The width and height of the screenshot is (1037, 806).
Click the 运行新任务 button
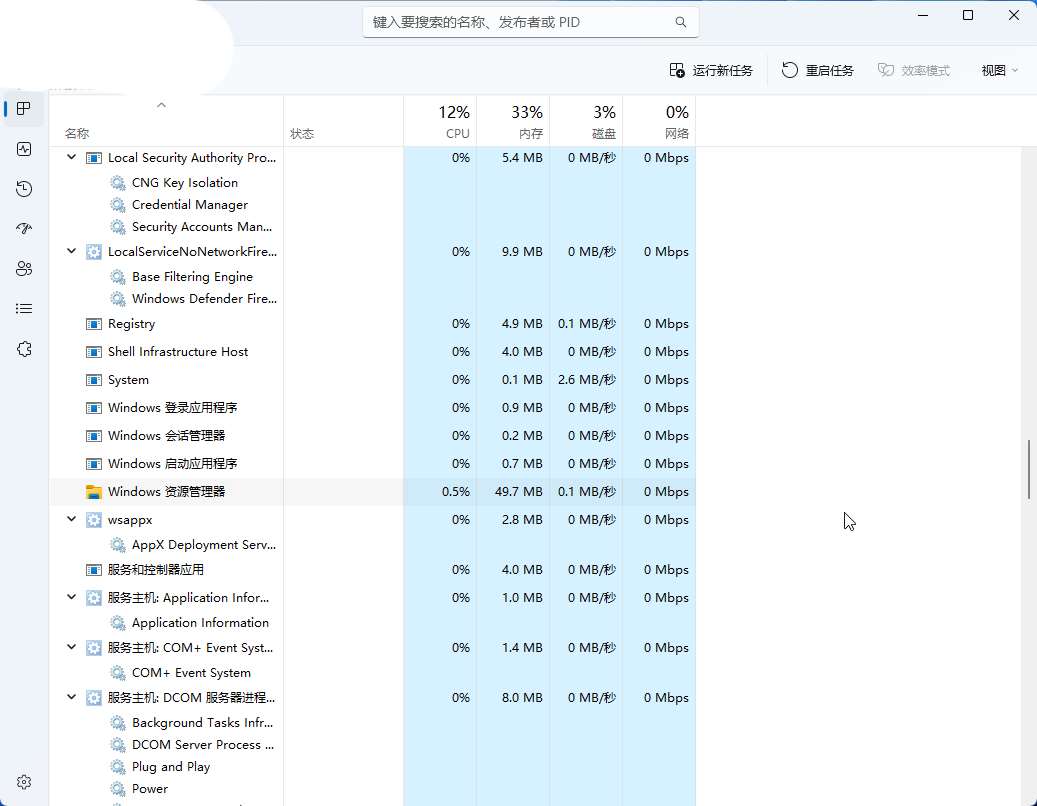click(x=711, y=70)
